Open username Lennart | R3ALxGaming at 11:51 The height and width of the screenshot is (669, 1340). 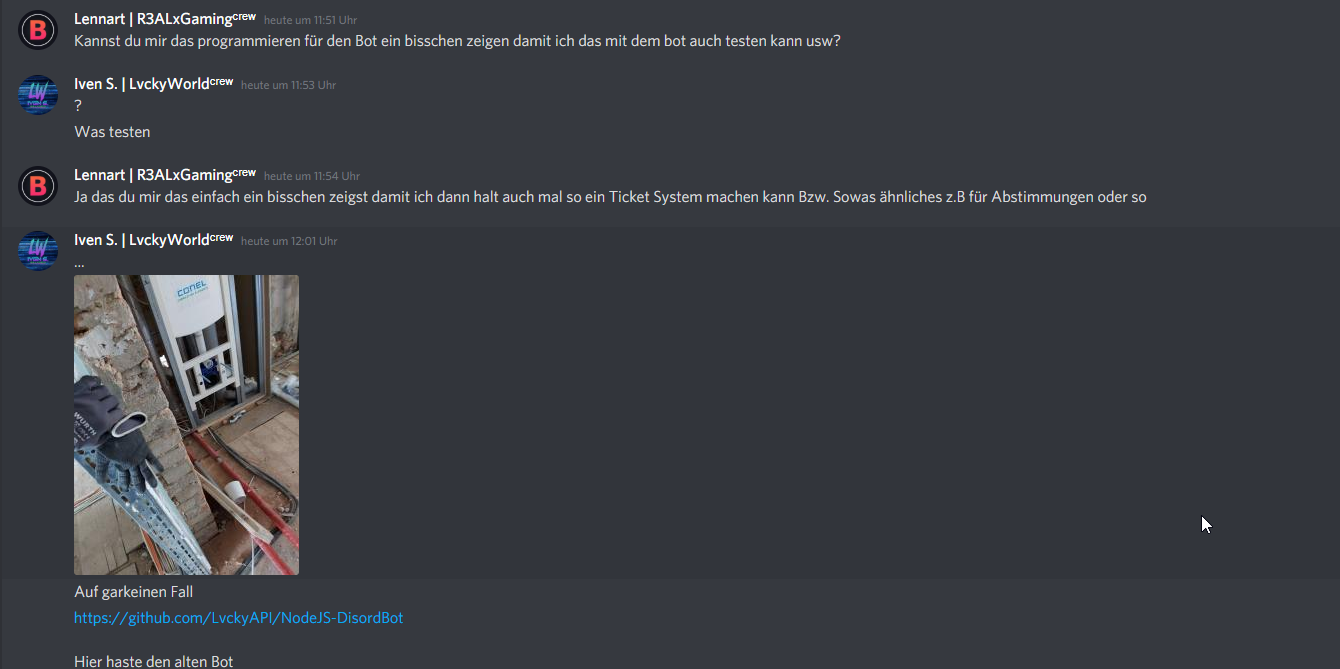coord(152,19)
